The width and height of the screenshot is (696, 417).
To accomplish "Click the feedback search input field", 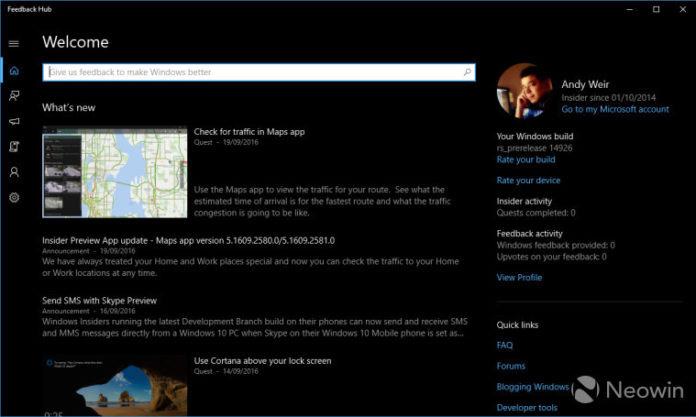I will [259, 72].
